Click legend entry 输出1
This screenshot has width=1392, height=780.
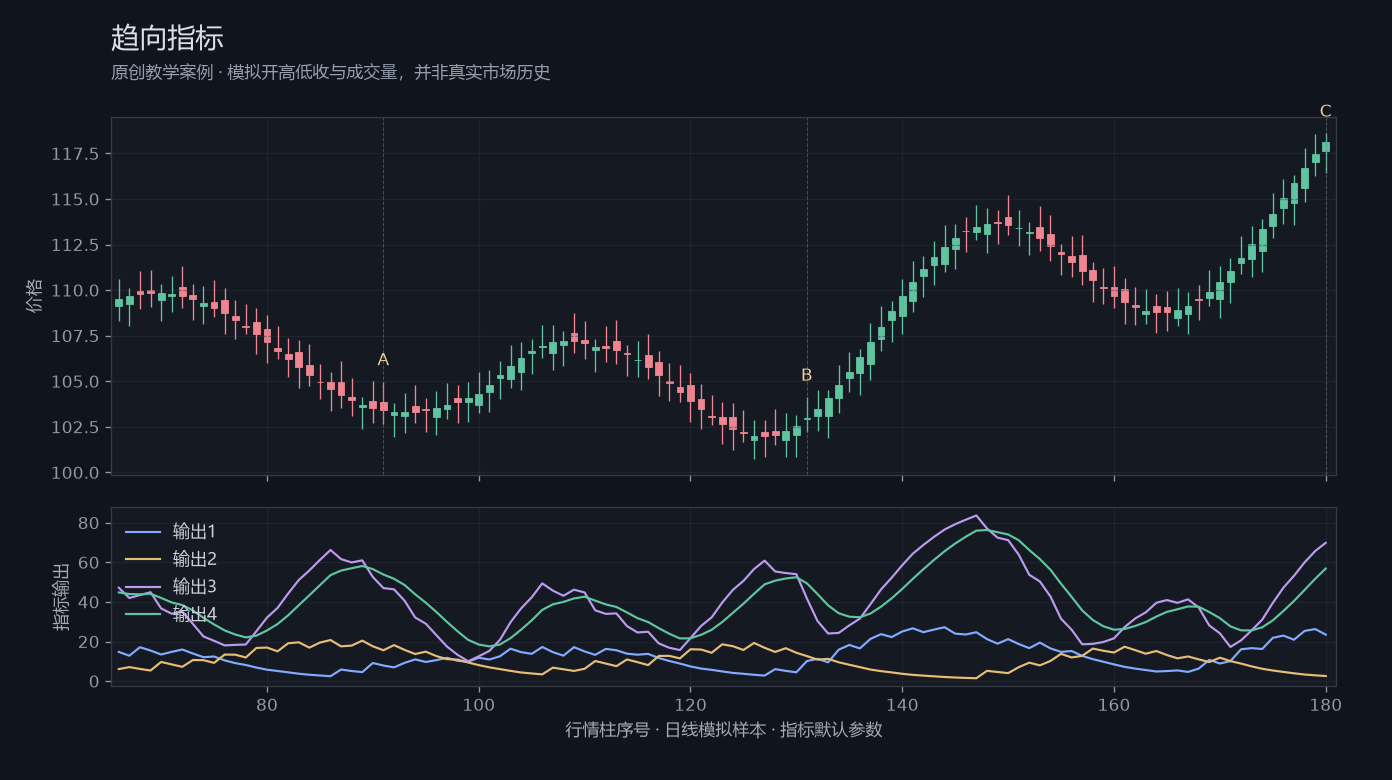point(194,531)
